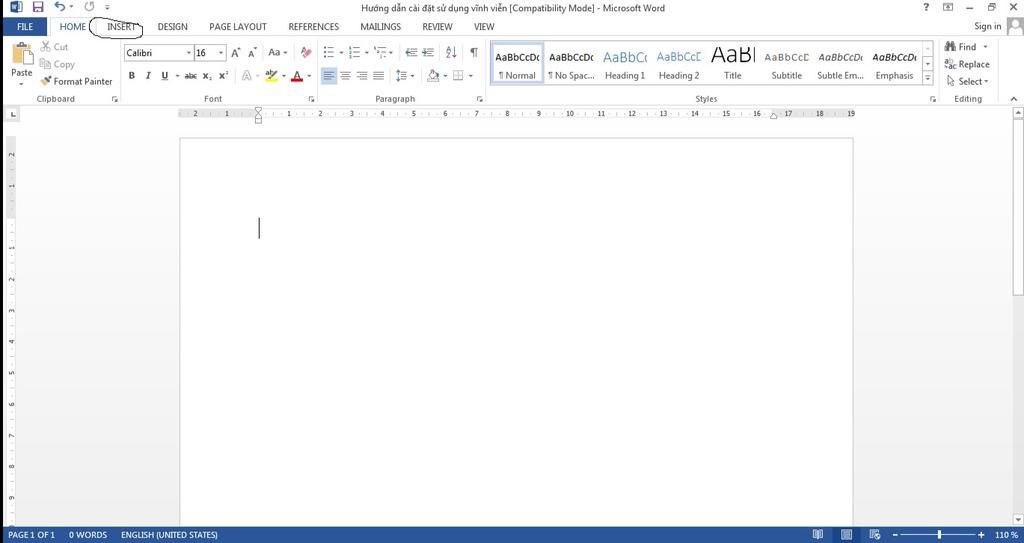Open the INSERT ribbon tab
Image resolution: width=1024 pixels, height=543 pixels.
[121, 27]
